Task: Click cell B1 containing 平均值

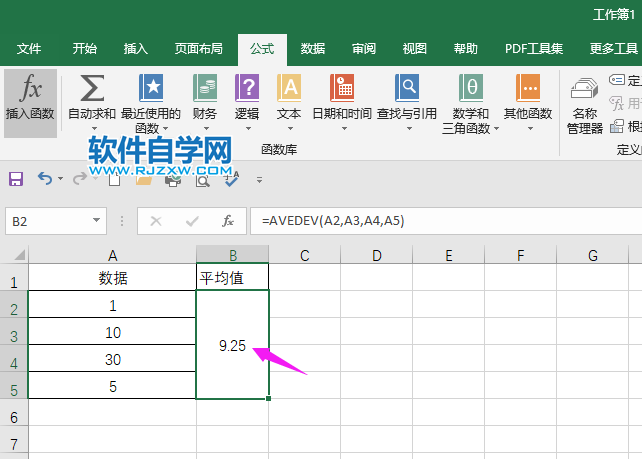Action: click(x=233, y=278)
